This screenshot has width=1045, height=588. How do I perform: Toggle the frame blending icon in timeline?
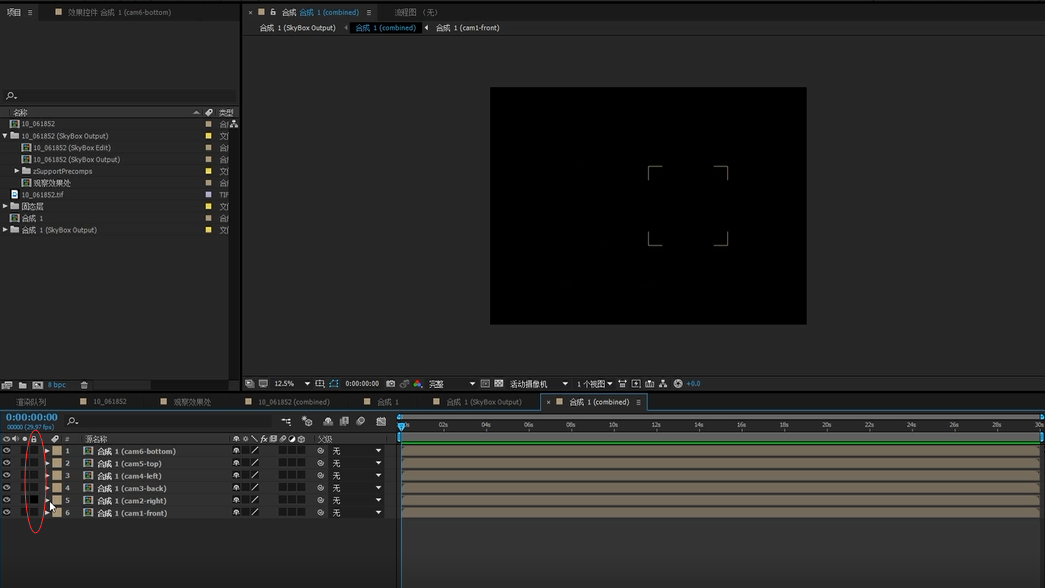[x=344, y=421]
